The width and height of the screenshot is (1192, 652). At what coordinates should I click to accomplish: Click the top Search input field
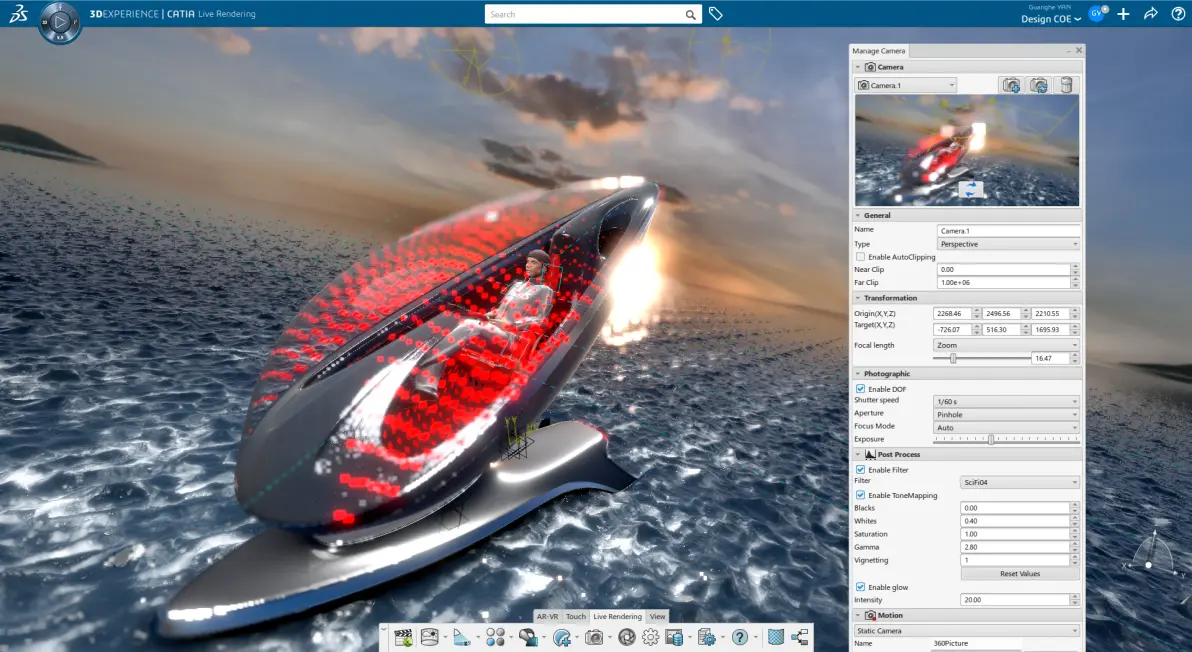click(x=584, y=14)
